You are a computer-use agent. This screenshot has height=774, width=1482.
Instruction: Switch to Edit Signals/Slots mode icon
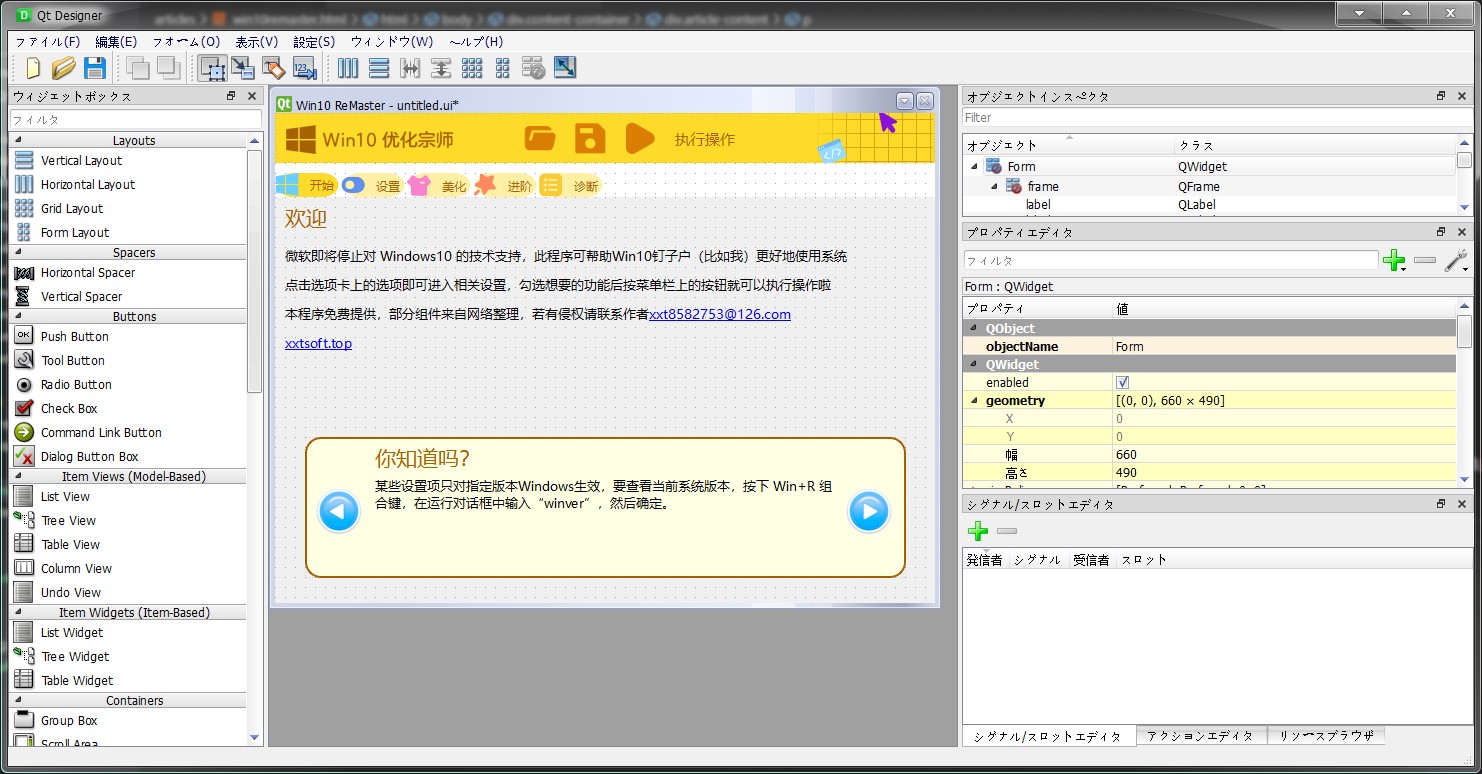pyautogui.click(x=242, y=68)
